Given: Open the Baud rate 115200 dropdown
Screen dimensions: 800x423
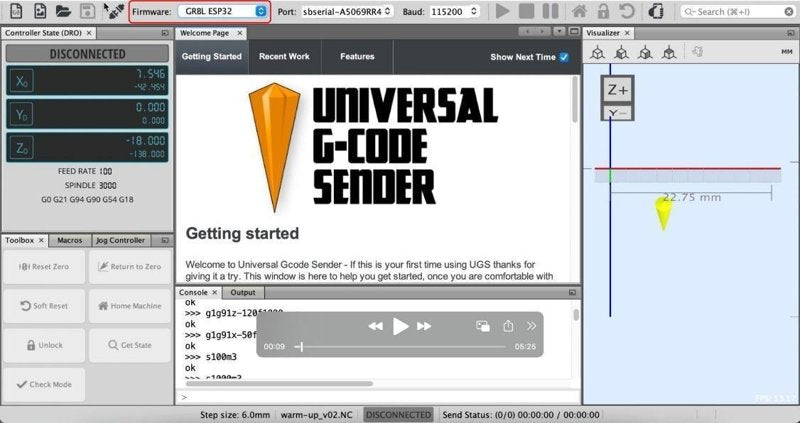Looking at the screenshot, I should pos(455,11).
